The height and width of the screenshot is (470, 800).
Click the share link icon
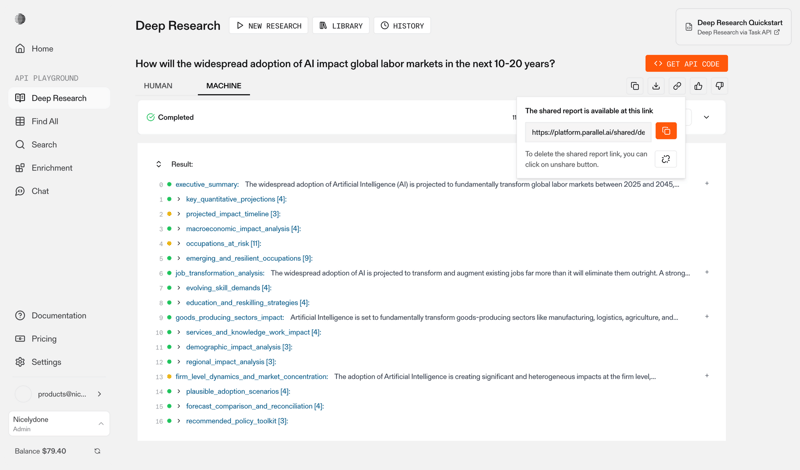pyautogui.click(x=677, y=86)
